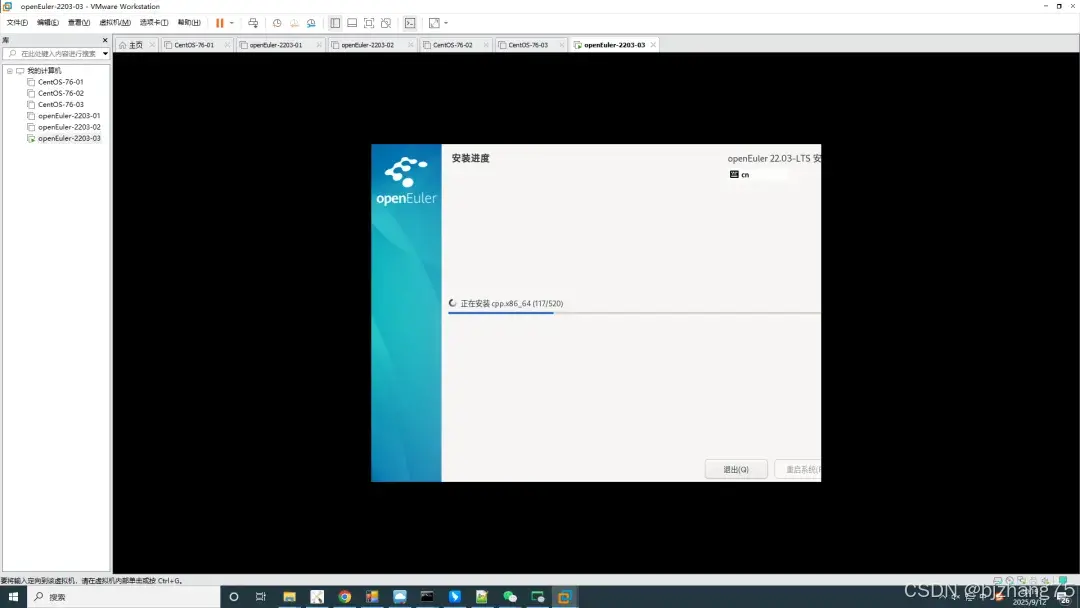The height and width of the screenshot is (608, 1080).
Task: Open the snapshot manager
Action: click(311, 22)
